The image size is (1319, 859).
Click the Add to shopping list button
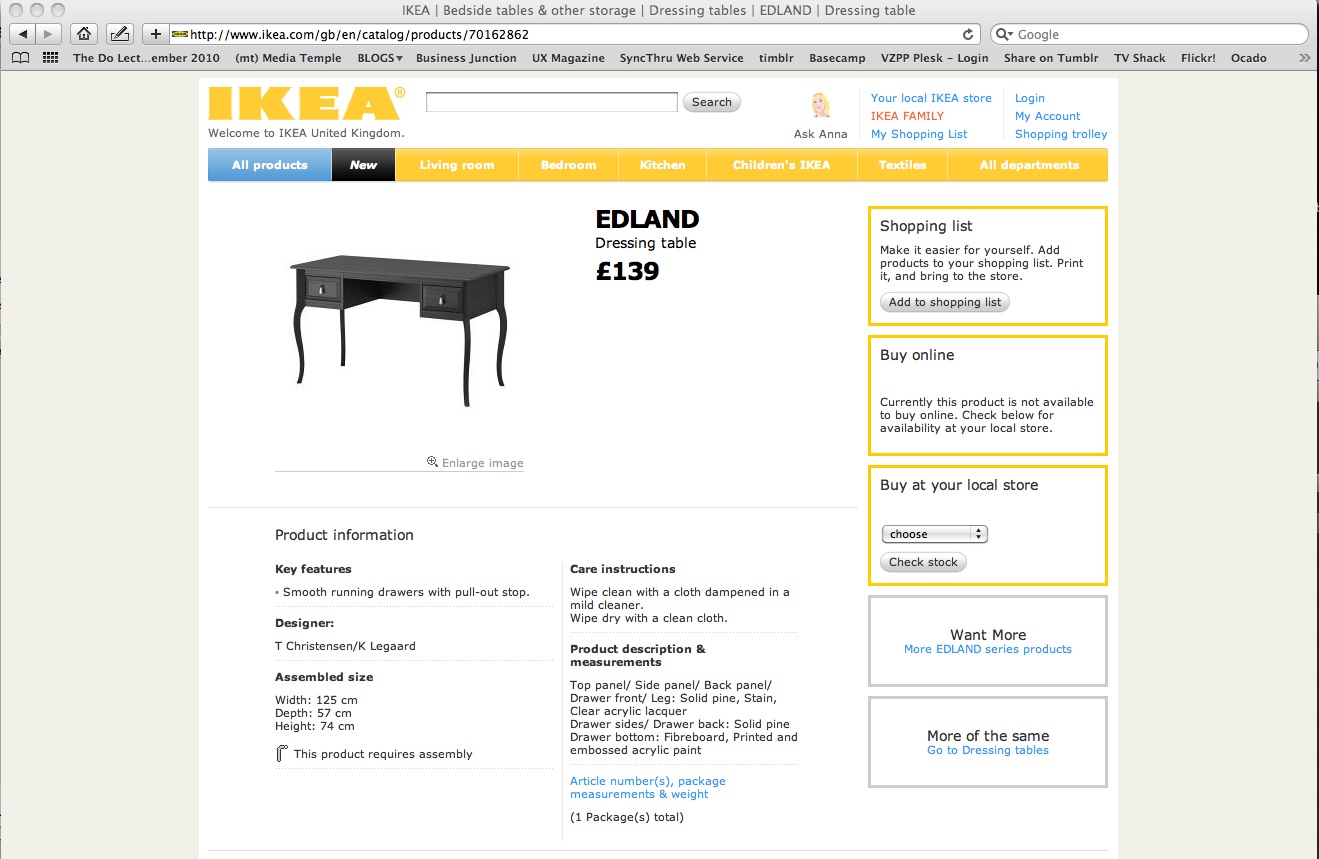pos(944,302)
